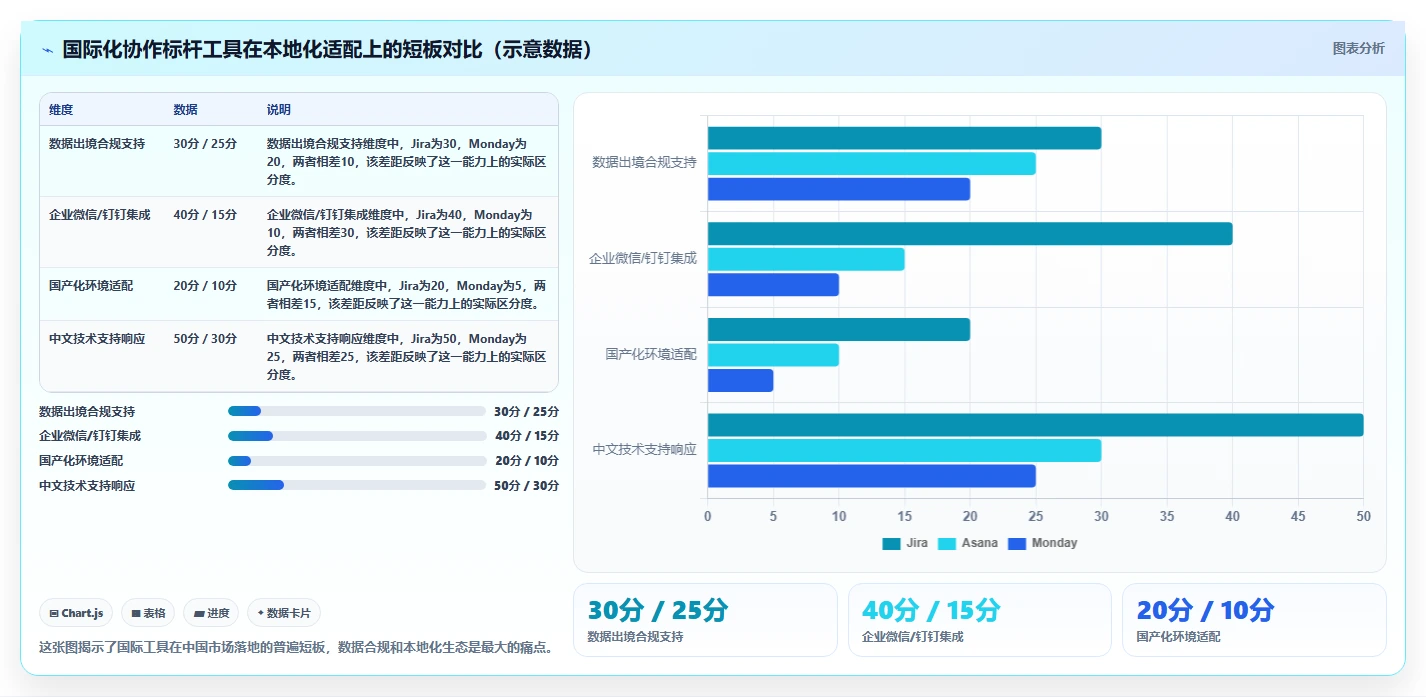Click the Asana bar for 企业微信/钉钉集成

point(806,259)
